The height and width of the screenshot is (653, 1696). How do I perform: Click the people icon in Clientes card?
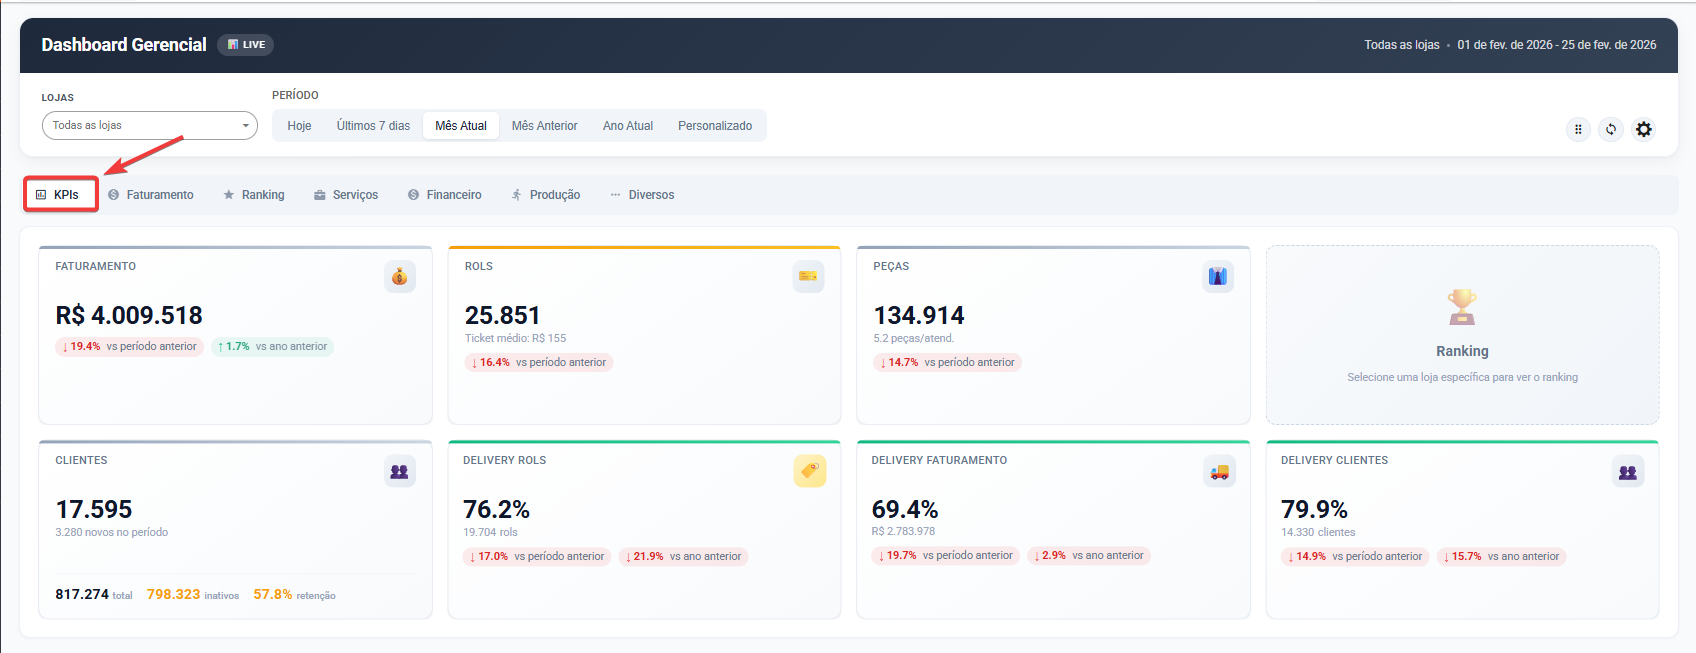coord(399,471)
